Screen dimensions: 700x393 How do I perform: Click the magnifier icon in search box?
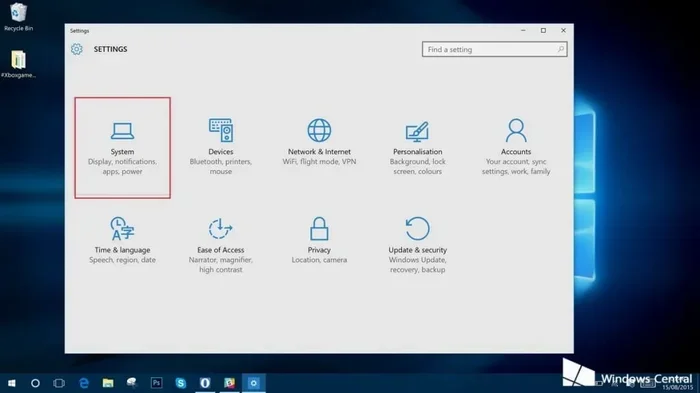pyautogui.click(x=560, y=49)
